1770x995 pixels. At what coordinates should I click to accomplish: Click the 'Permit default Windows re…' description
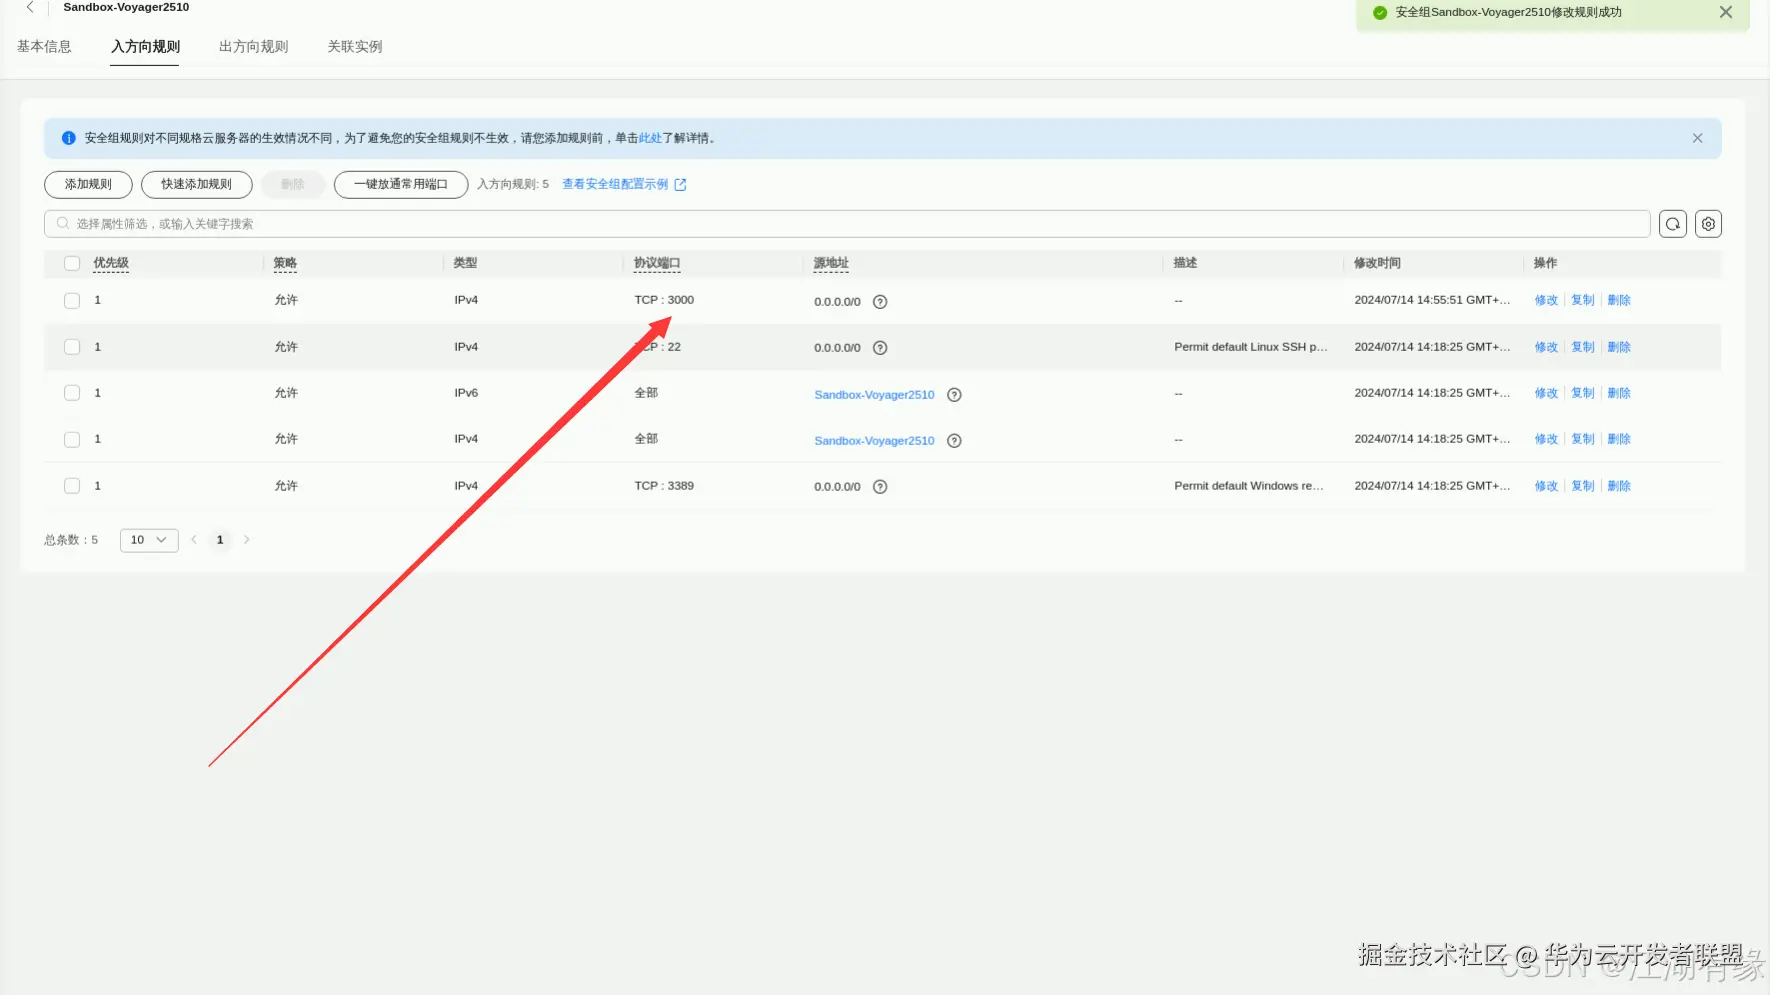click(x=1249, y=486)
